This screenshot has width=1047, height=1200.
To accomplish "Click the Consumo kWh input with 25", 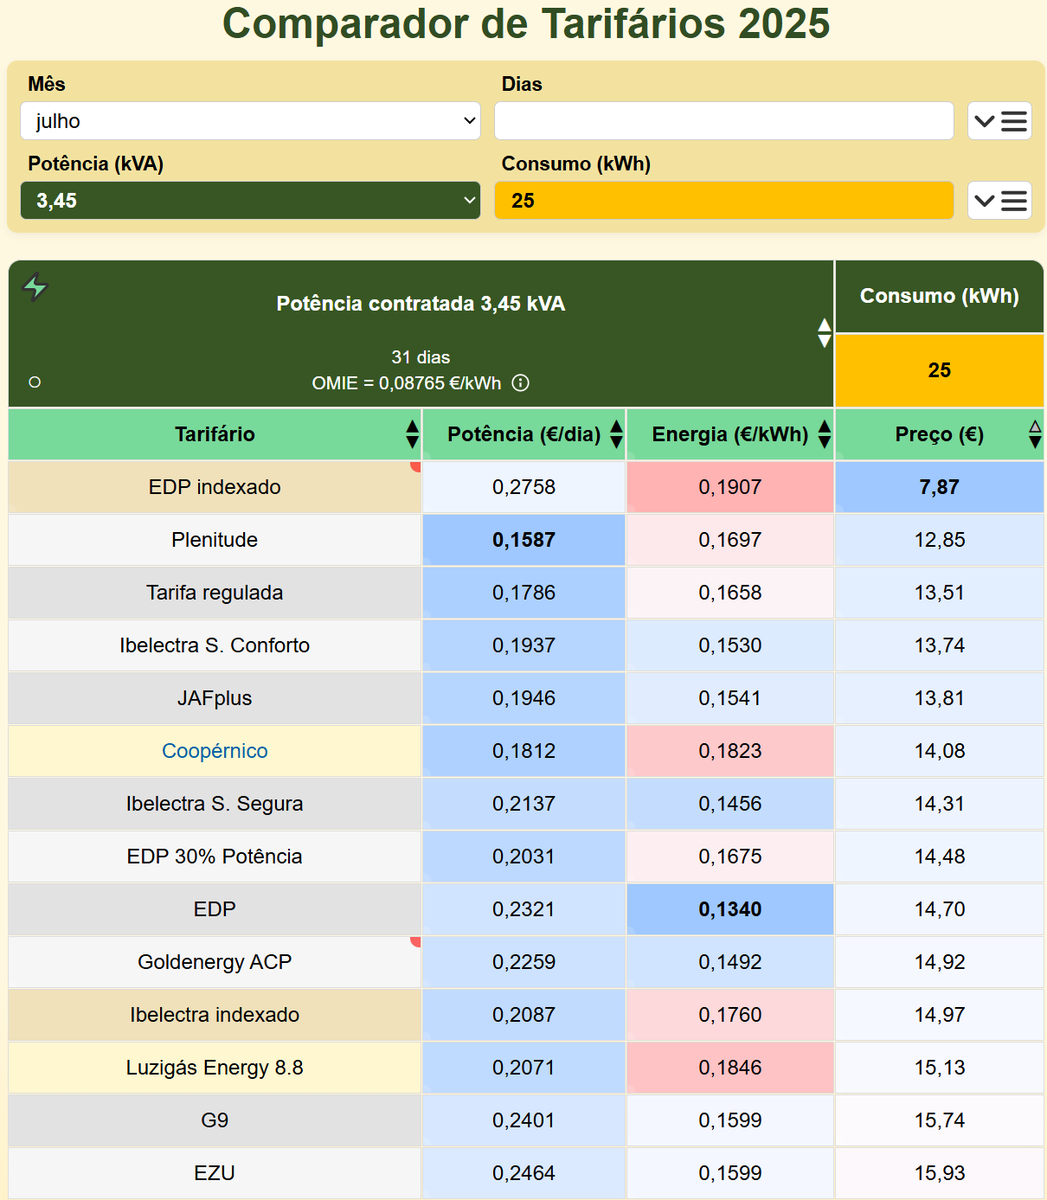I will (x=724, y=200).
